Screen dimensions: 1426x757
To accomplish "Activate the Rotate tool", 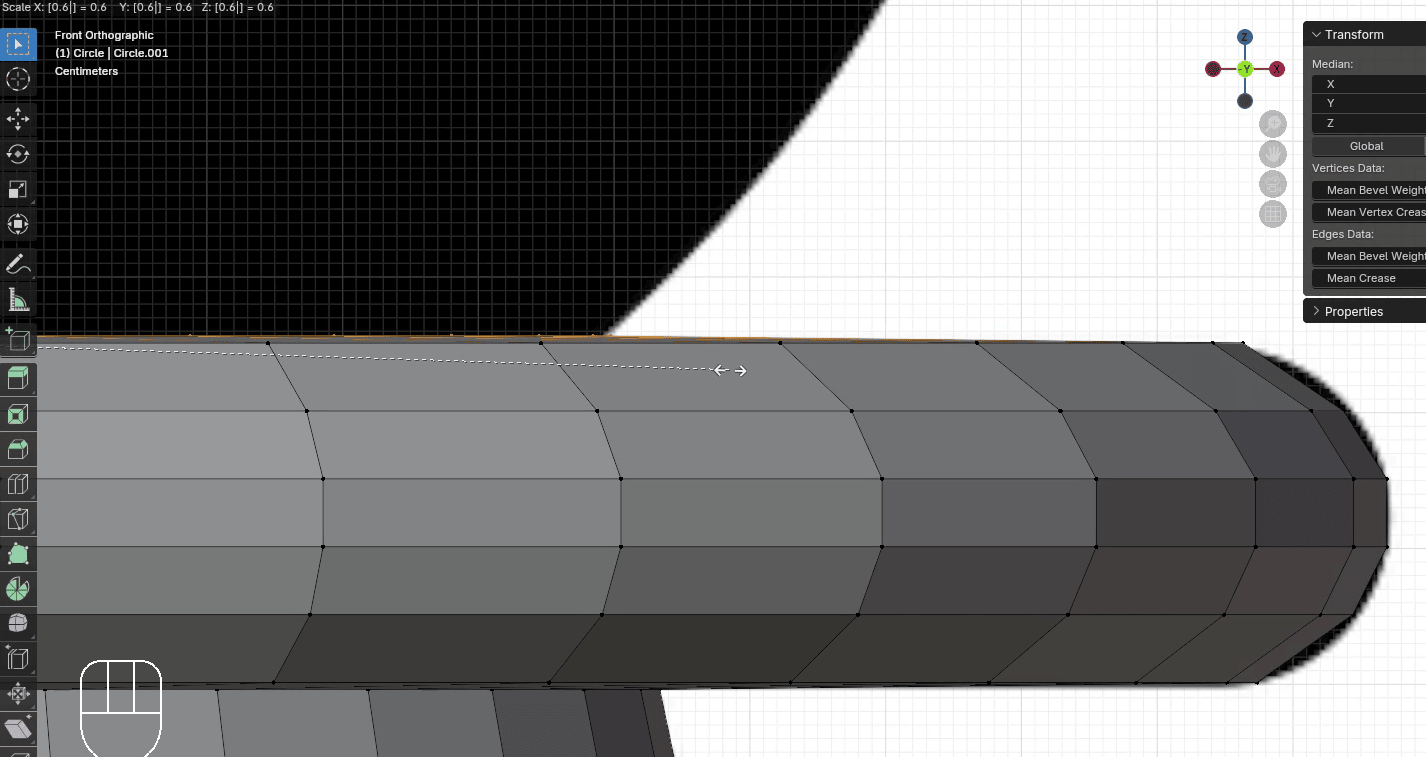I will pos(18,154).
